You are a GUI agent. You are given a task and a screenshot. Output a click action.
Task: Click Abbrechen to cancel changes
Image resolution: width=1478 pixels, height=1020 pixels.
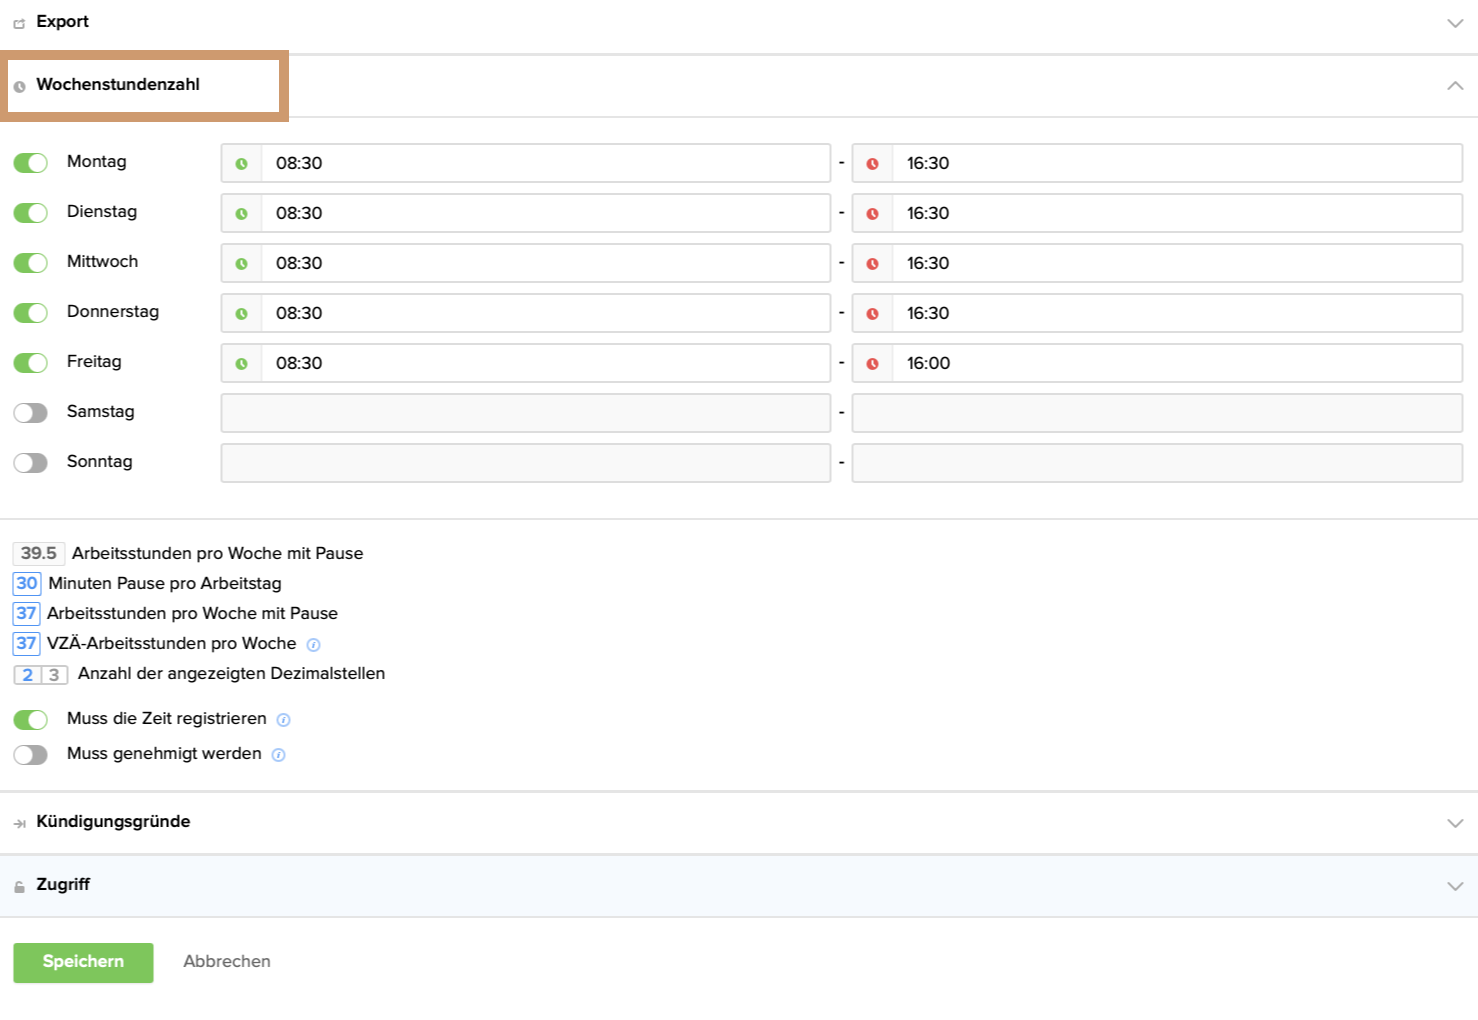[227, 962]
